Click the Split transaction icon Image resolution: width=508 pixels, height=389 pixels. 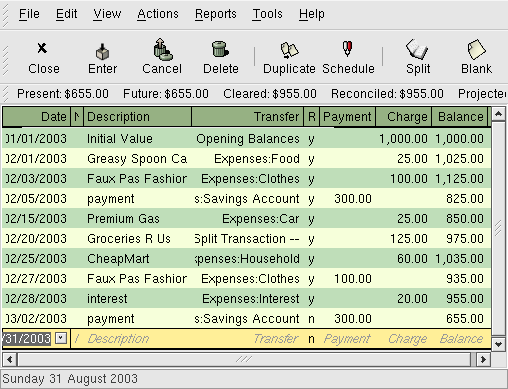click(417, 49)
